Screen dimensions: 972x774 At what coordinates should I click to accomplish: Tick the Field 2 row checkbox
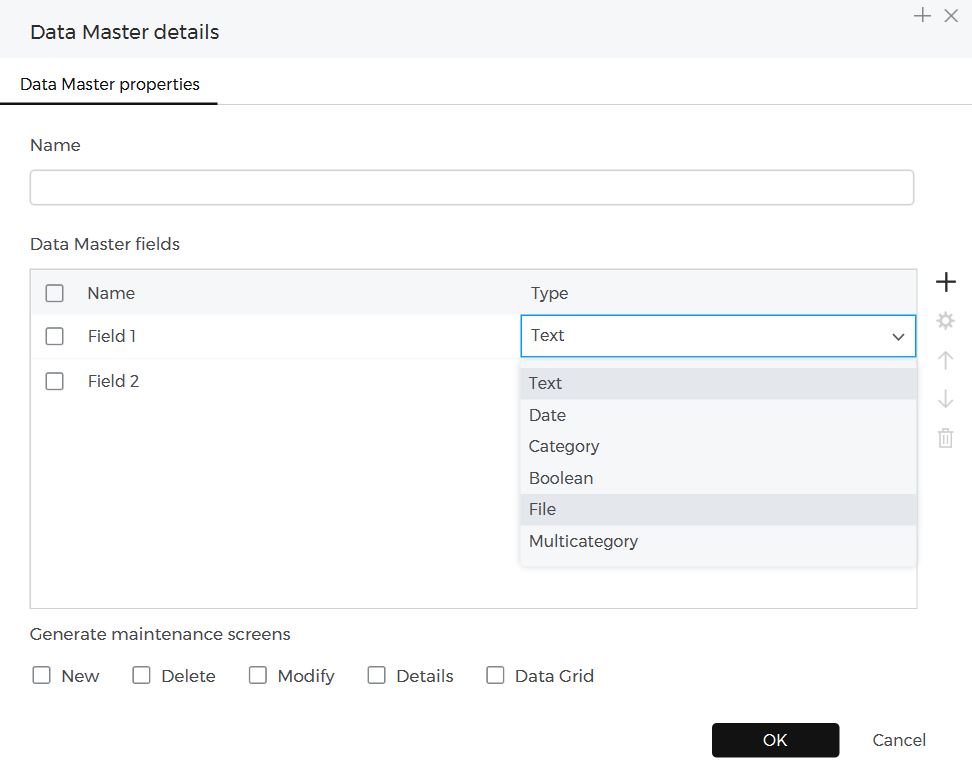[x=55, y=381]
